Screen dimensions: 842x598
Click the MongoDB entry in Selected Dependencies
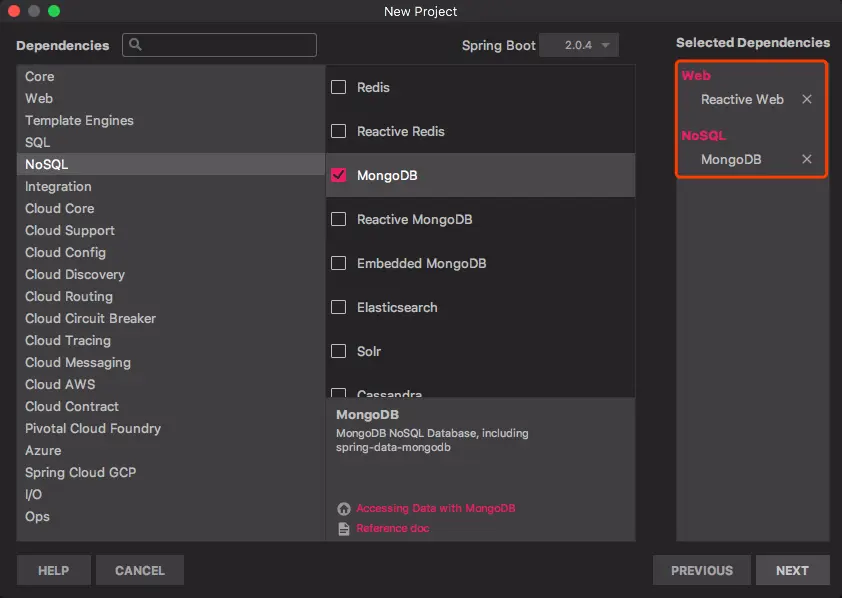pos(731,159)
